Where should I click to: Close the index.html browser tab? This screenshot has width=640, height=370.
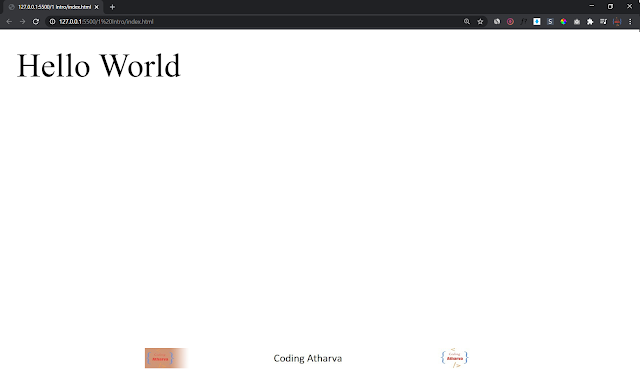(97, 7)
